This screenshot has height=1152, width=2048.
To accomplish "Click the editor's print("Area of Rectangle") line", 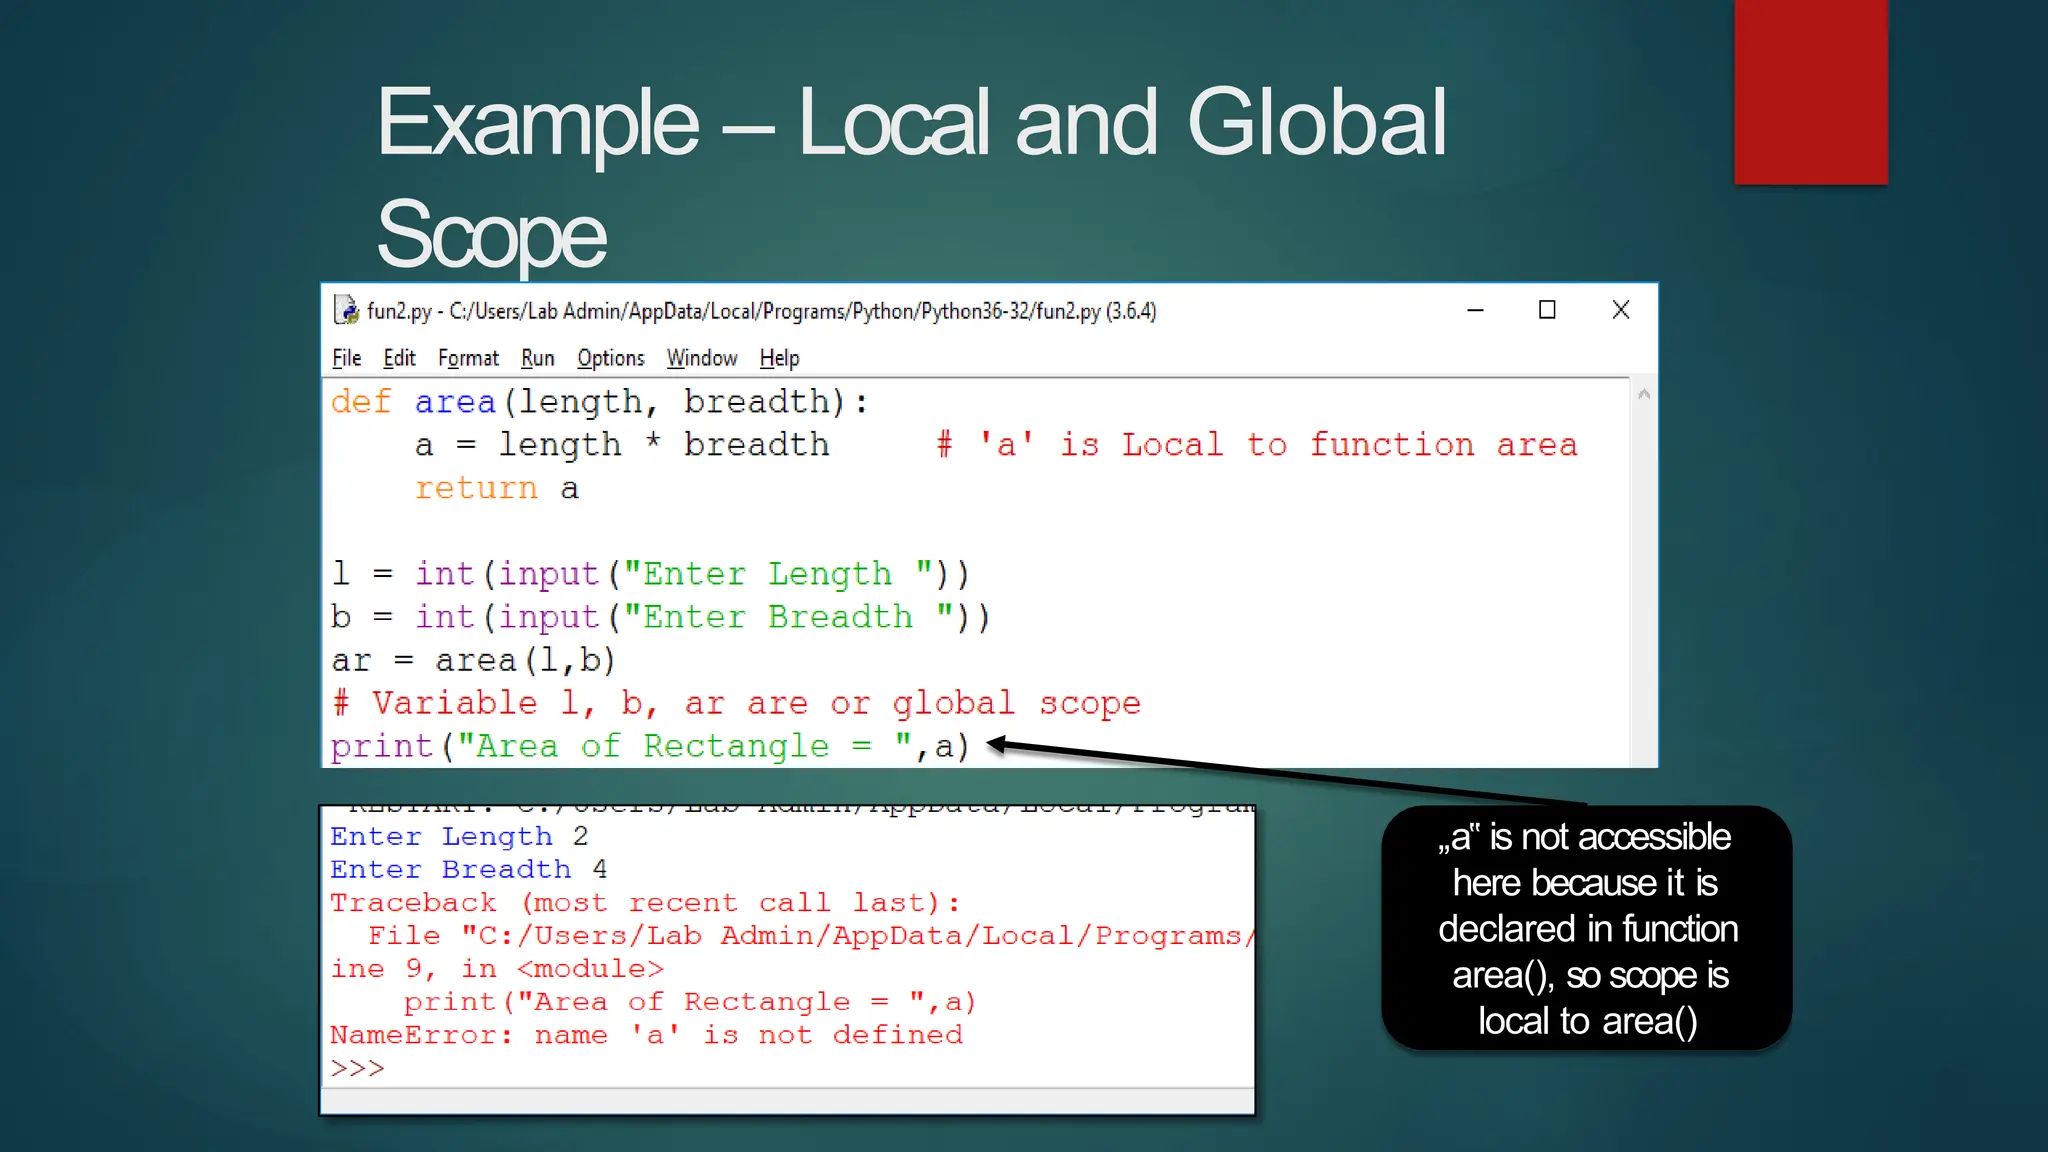I will pyautogui.click(x=650, y=746).
